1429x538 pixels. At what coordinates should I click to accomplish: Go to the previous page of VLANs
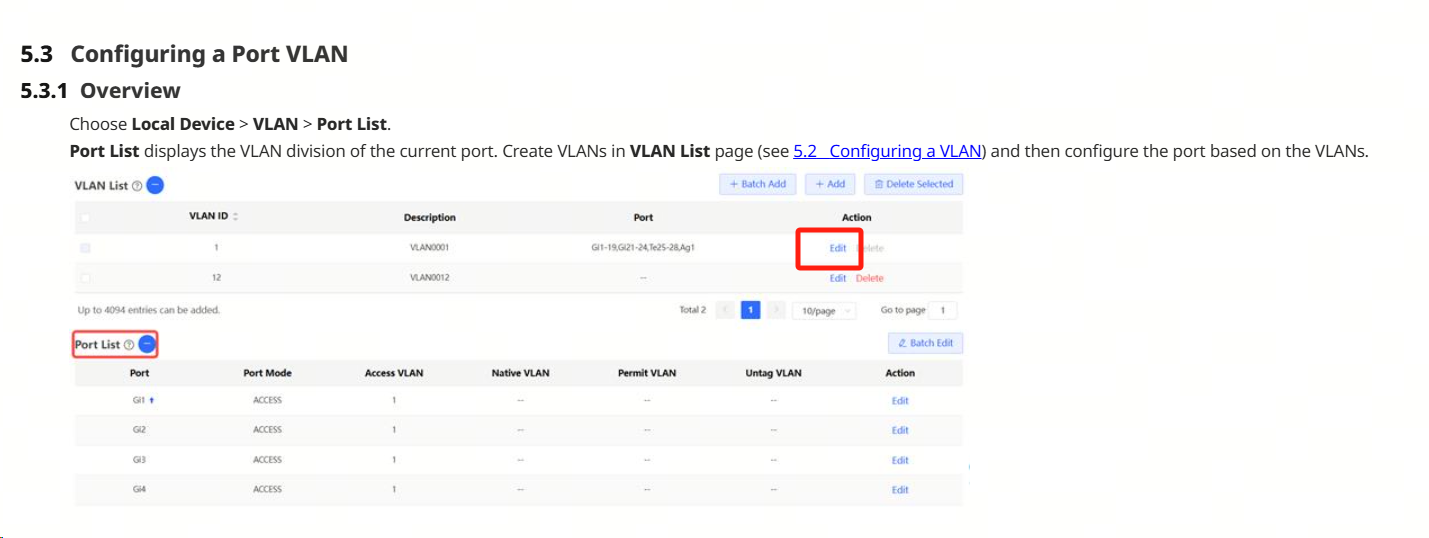725,310
